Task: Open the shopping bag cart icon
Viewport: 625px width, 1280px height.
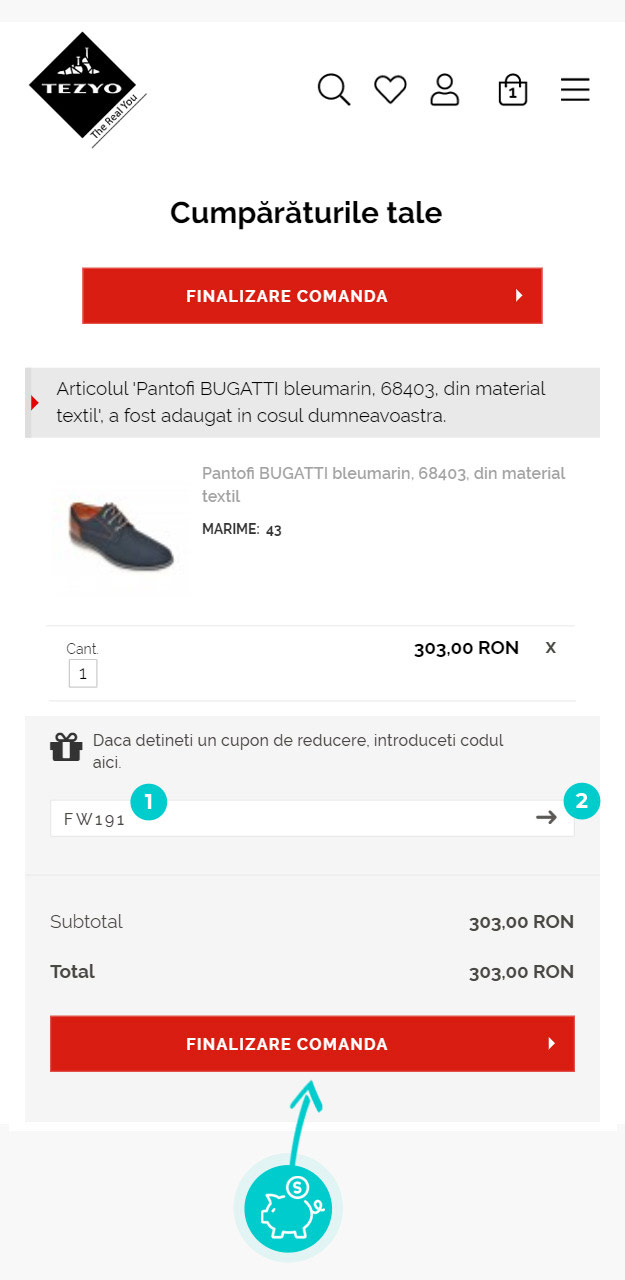Action: point(512,90)
